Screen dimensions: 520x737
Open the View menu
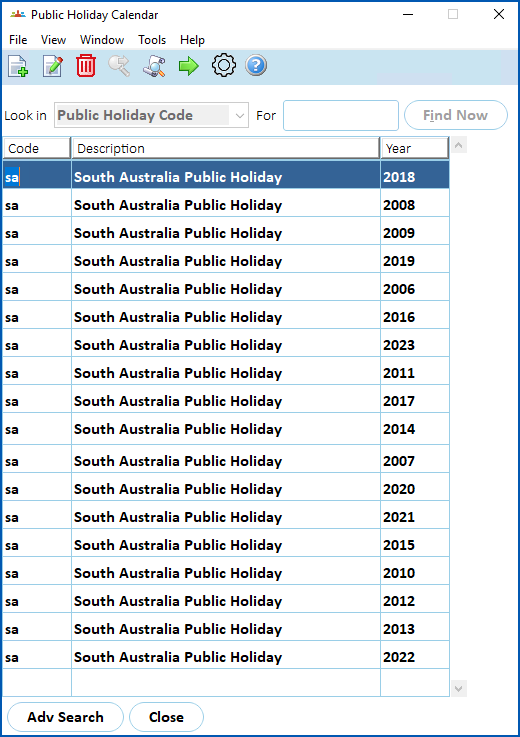coord(53,40)
